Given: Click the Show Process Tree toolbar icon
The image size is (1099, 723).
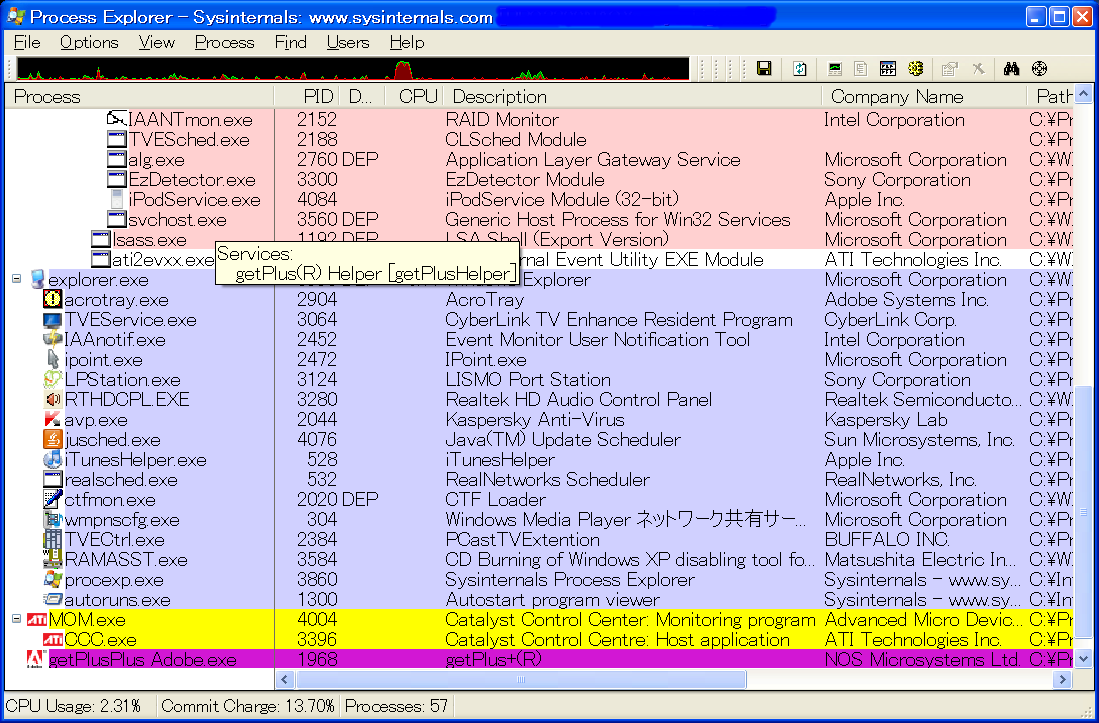Looking at the screenshot, I should 861,69.
